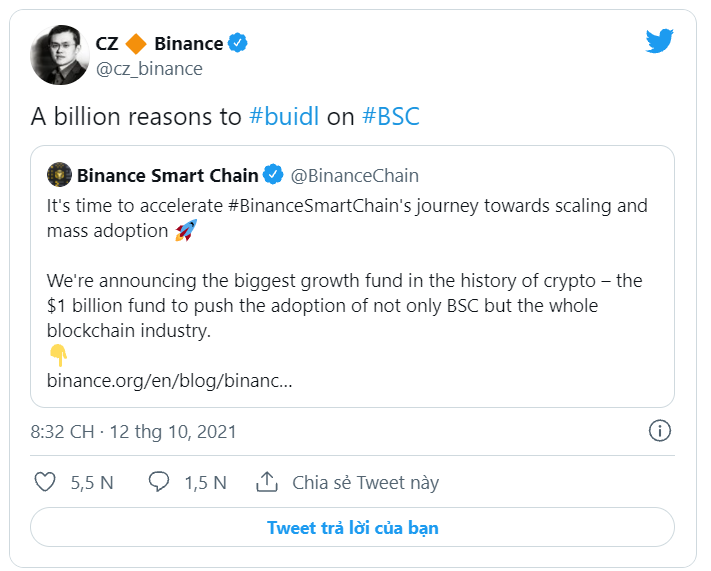Viewport: 711px width, 571px height.
Task: Click "Chia sẻ Tweet này" share text
Action: (365, 482)
